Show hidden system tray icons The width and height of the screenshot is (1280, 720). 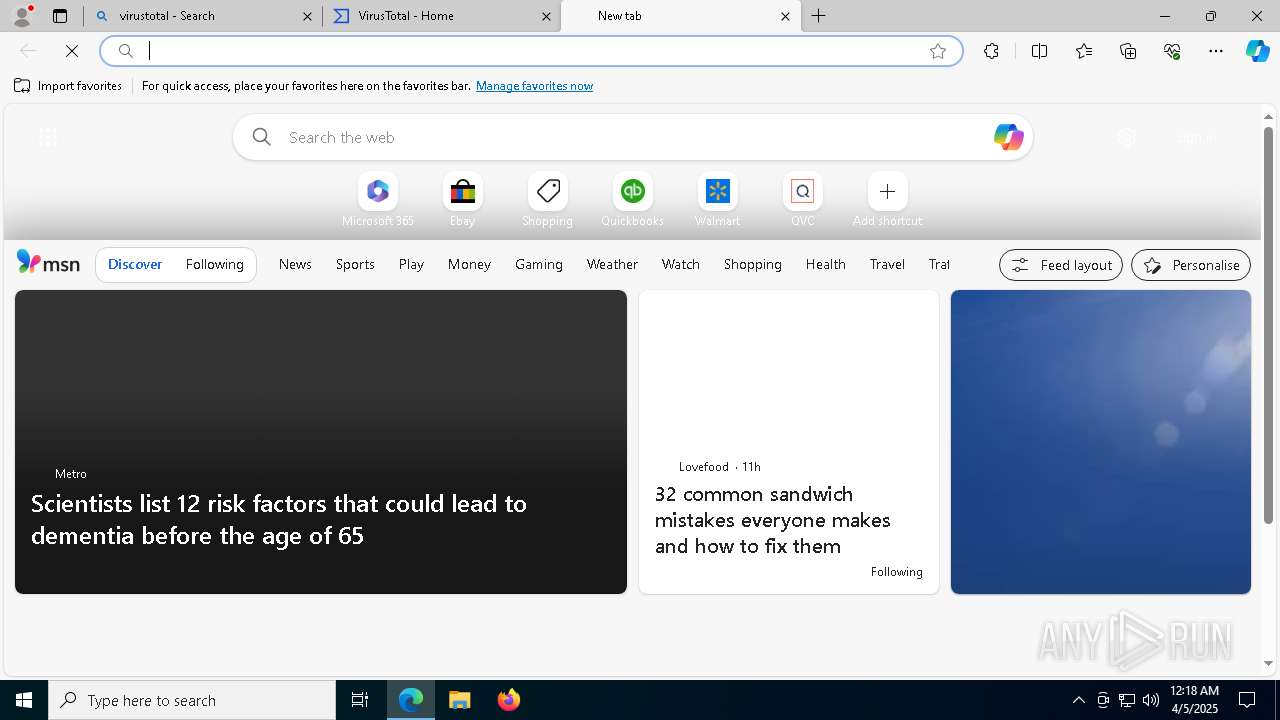tap(1078, 700)
